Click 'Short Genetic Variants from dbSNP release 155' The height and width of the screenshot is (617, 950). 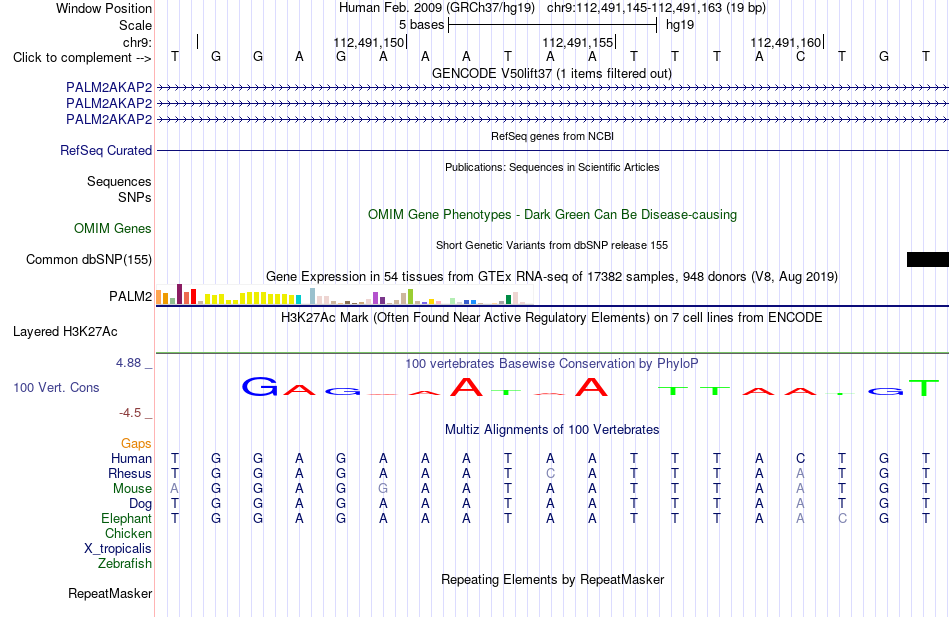point(552,245)
